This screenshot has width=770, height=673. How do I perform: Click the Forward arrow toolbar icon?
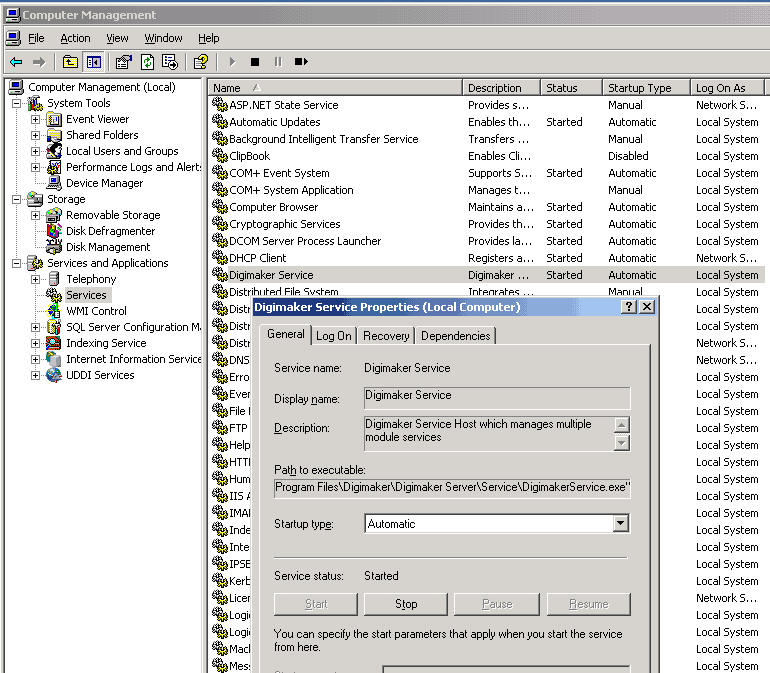coord(39,62)
